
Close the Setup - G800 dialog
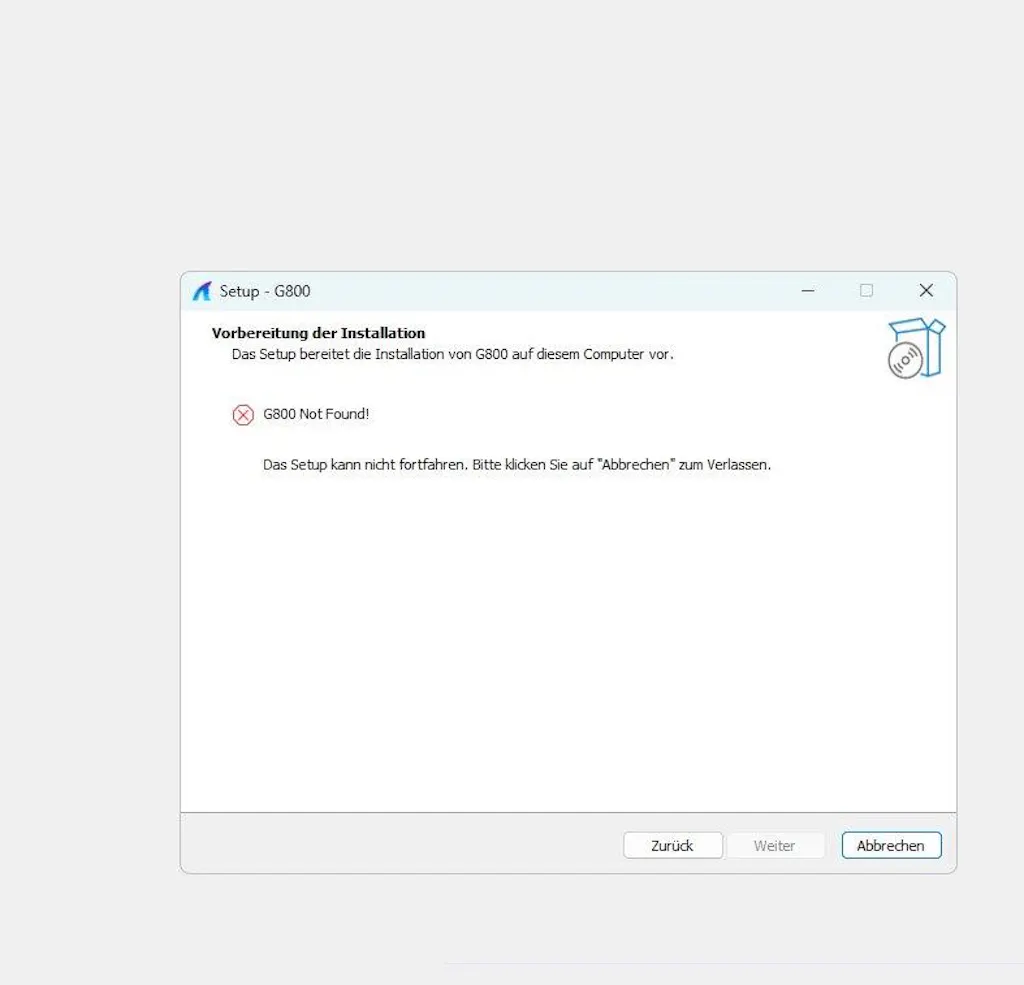925,291
